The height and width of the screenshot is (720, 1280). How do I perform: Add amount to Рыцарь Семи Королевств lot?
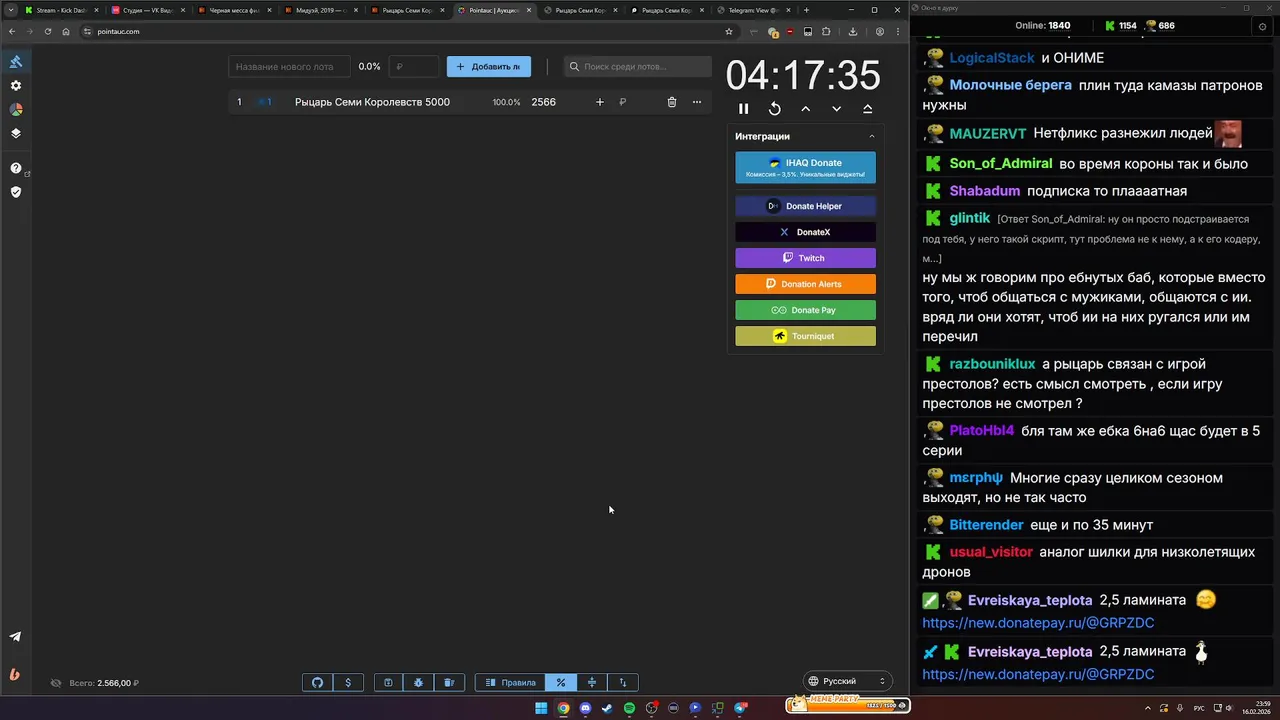[x=599, y=102]
